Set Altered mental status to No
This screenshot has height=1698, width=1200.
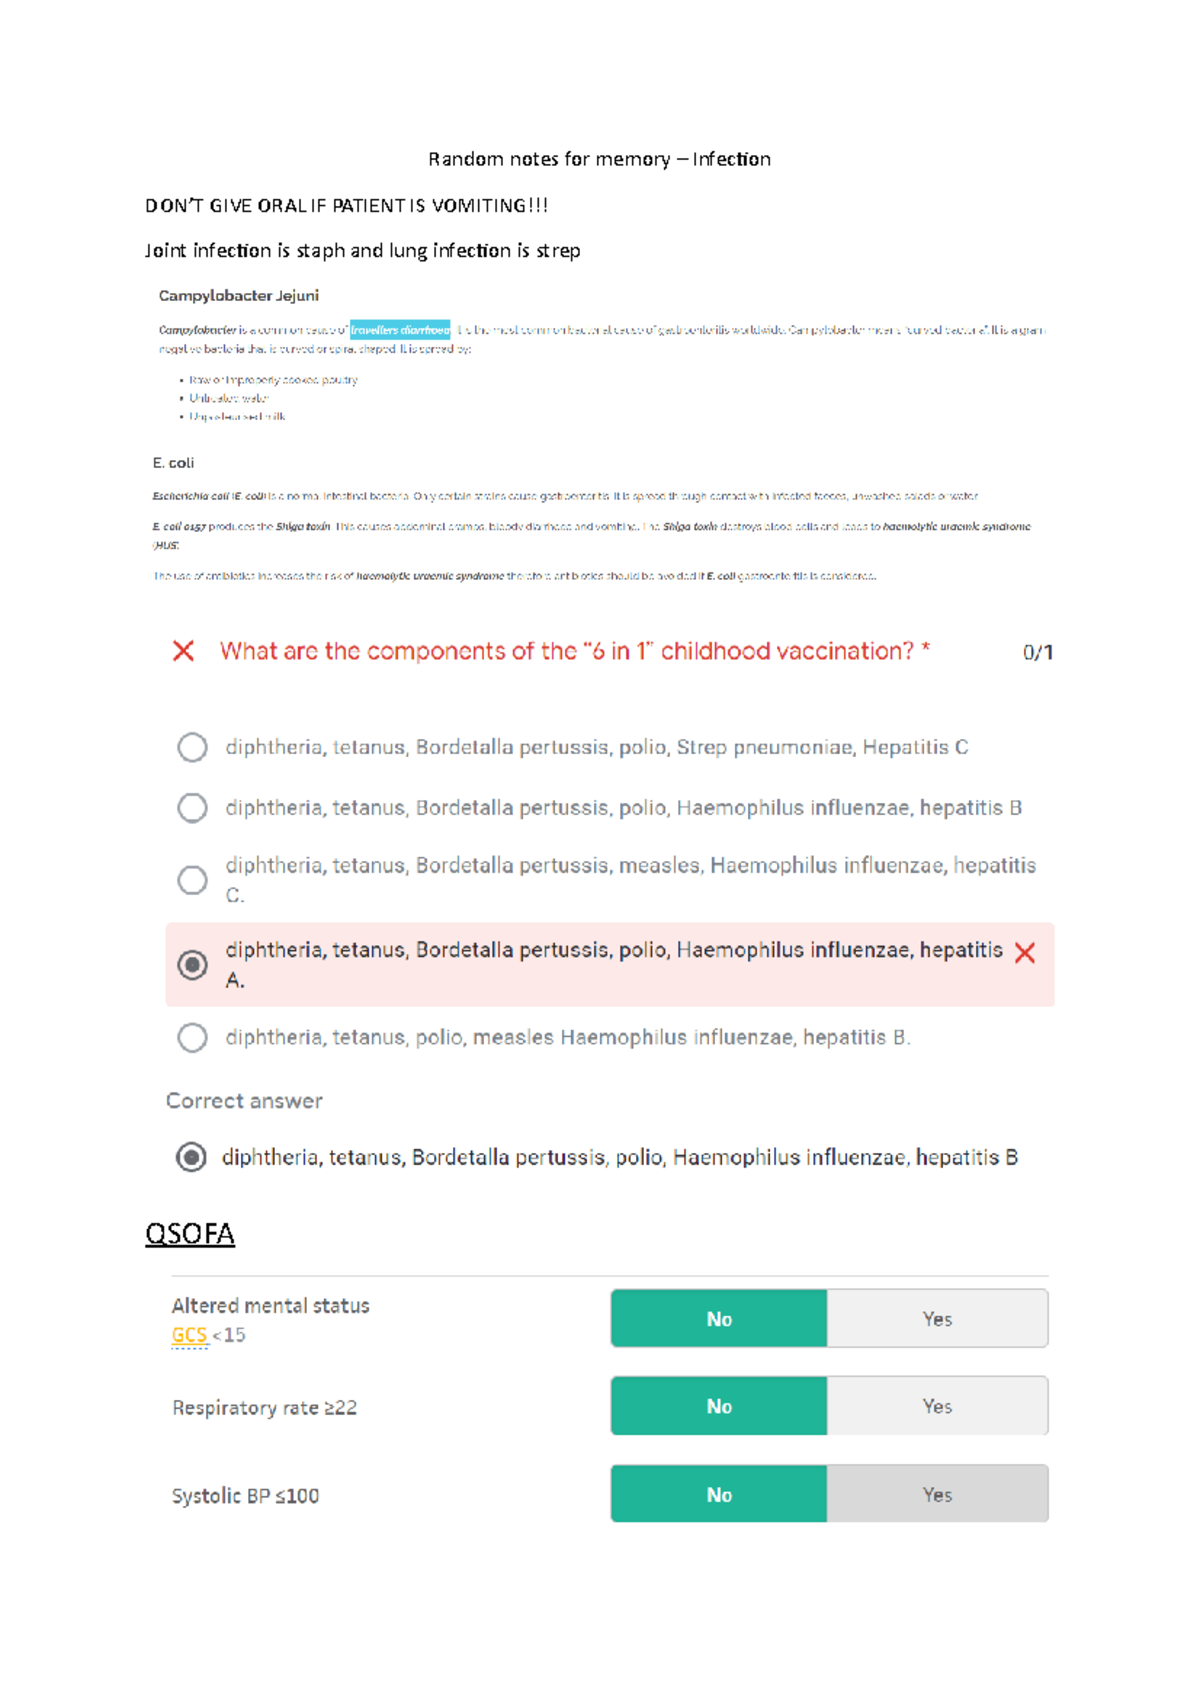click(x=719, y=1319)
